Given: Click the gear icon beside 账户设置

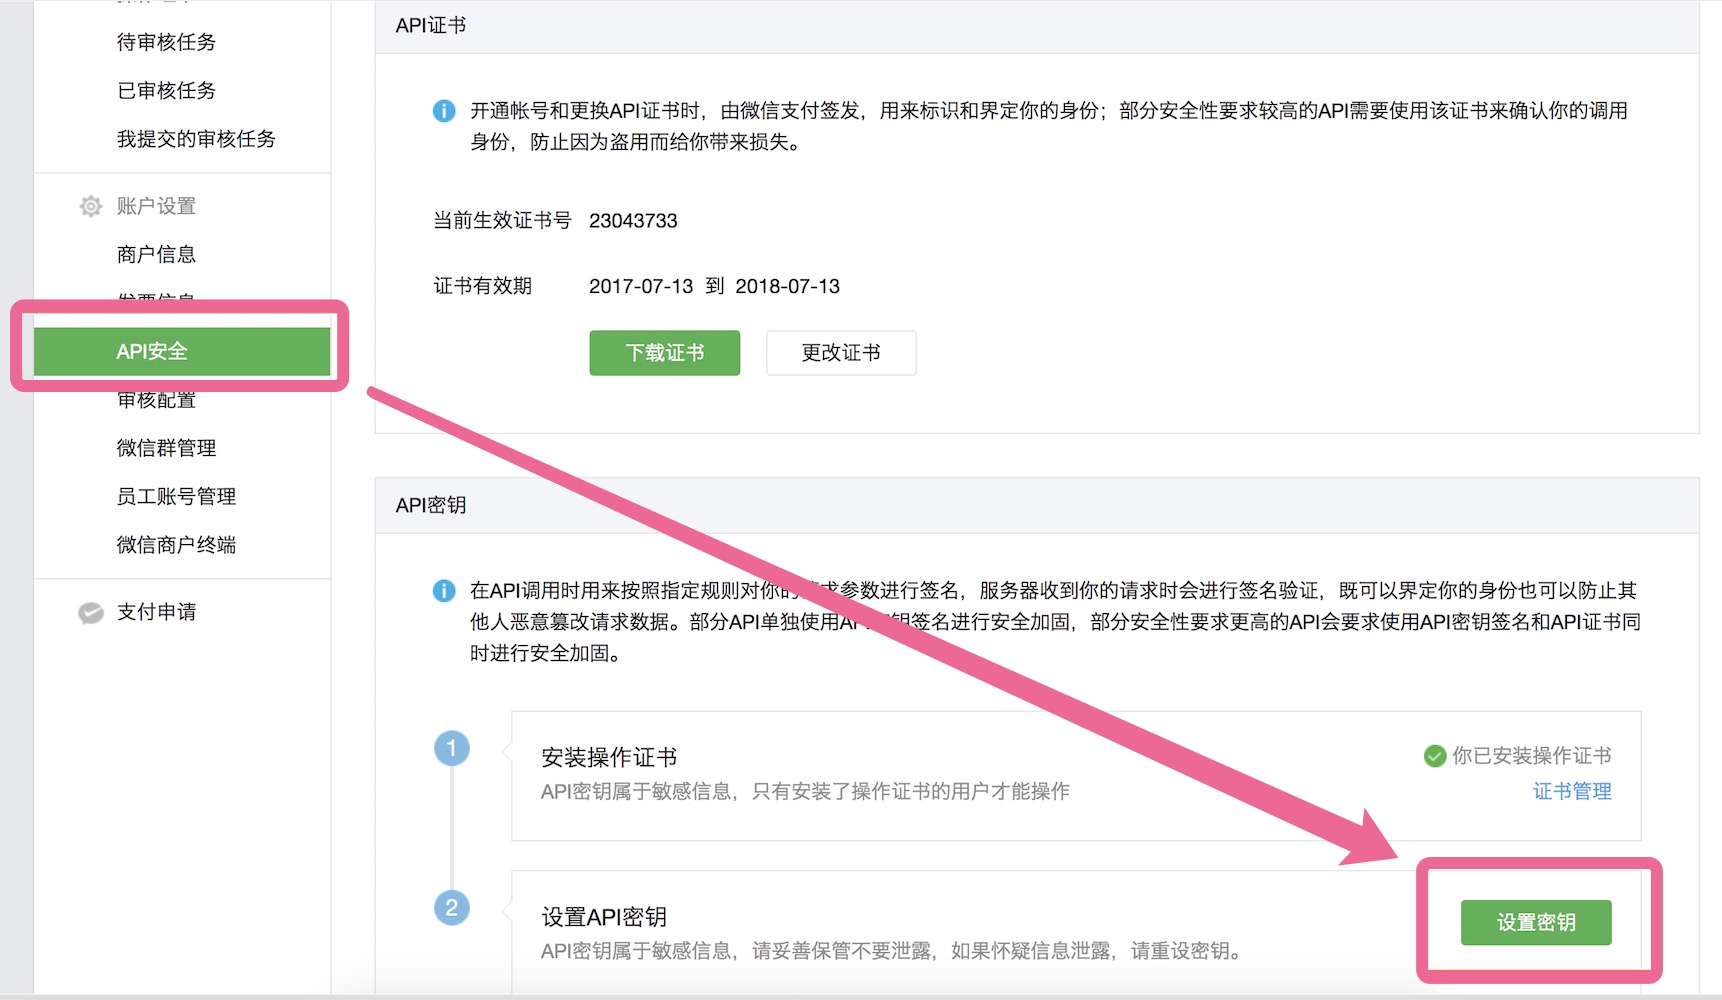Looking at the screenshot, I should click(x=90, y=206).
